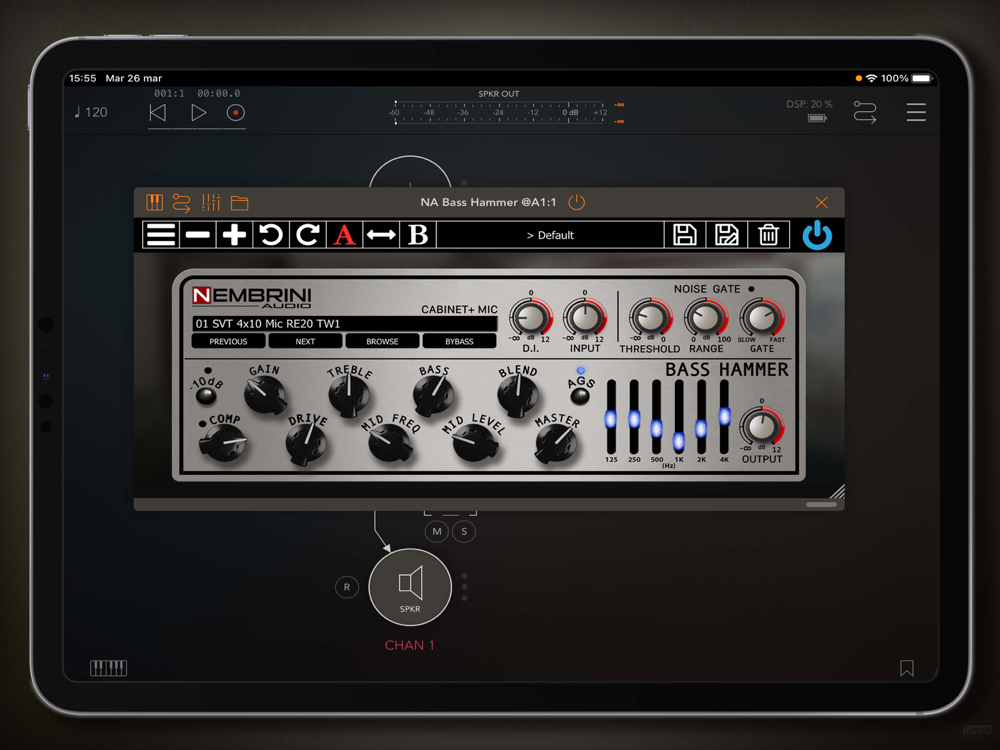Click the OUTPUT knob
The image size is (1000, 750).
761,426
